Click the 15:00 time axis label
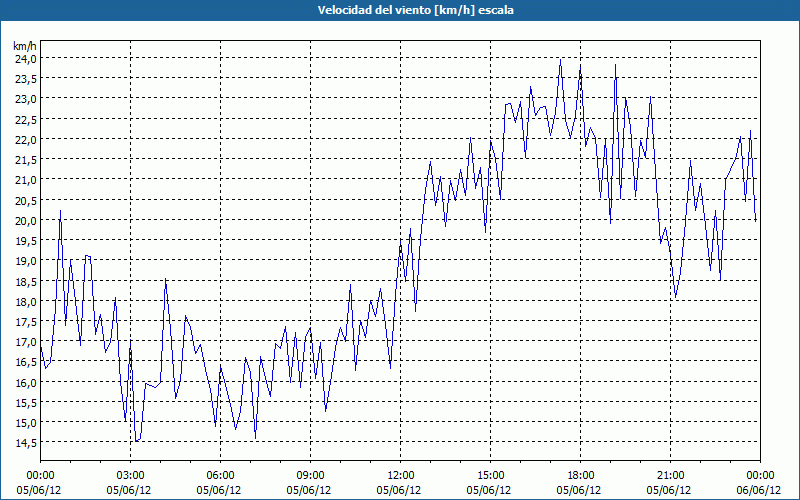The image size is (800, 500). coord(490,476)
